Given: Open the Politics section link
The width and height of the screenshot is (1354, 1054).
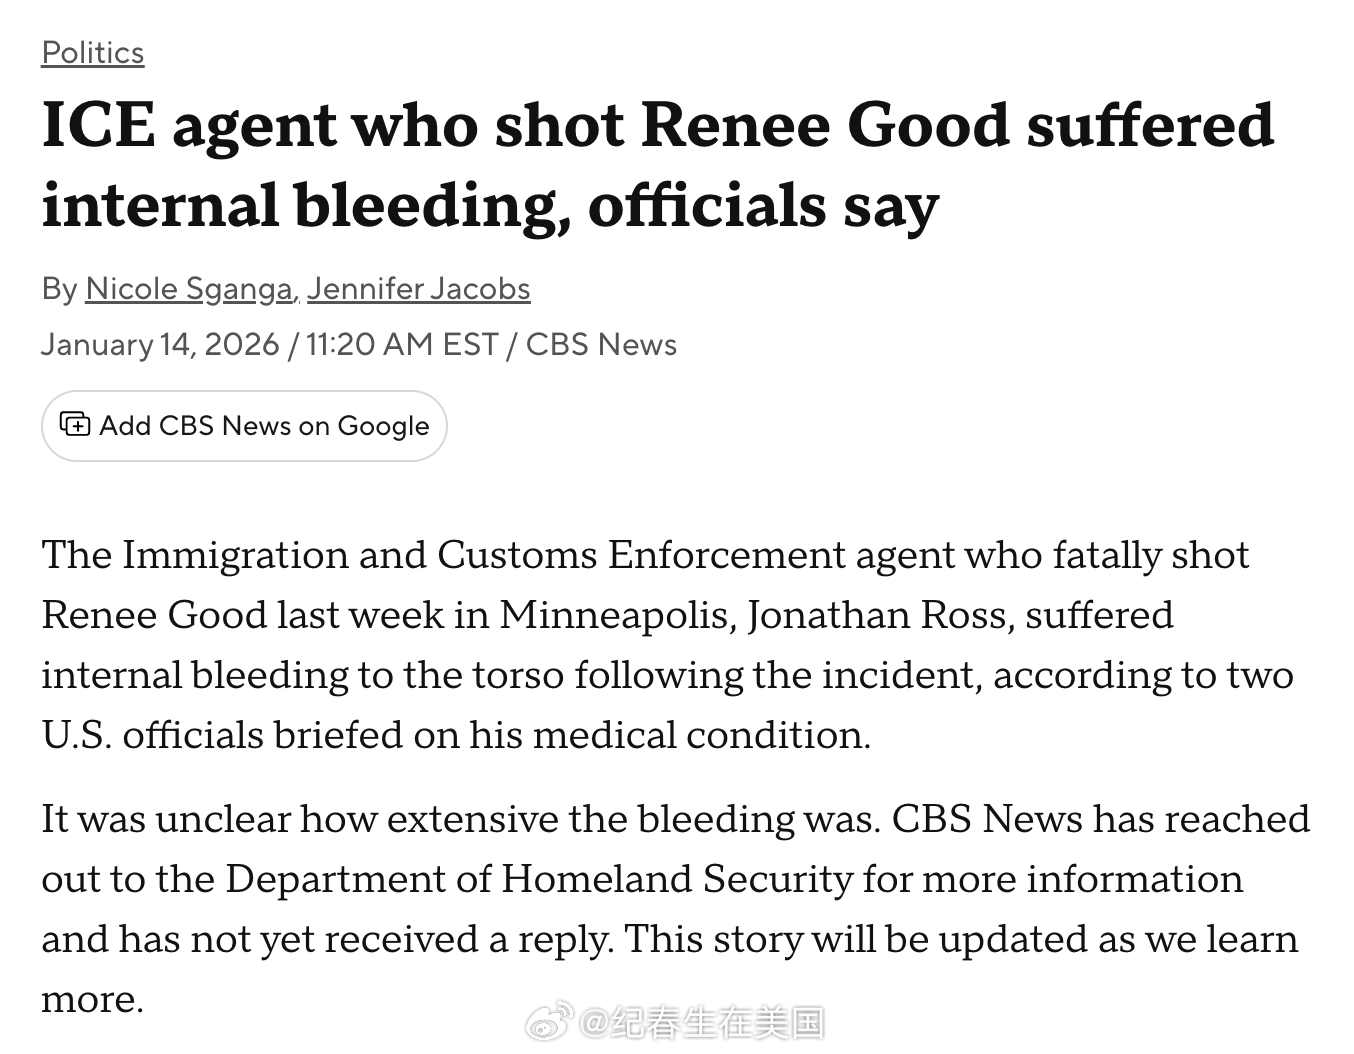Looking at the screenshot, I should [x=93, y=53].
